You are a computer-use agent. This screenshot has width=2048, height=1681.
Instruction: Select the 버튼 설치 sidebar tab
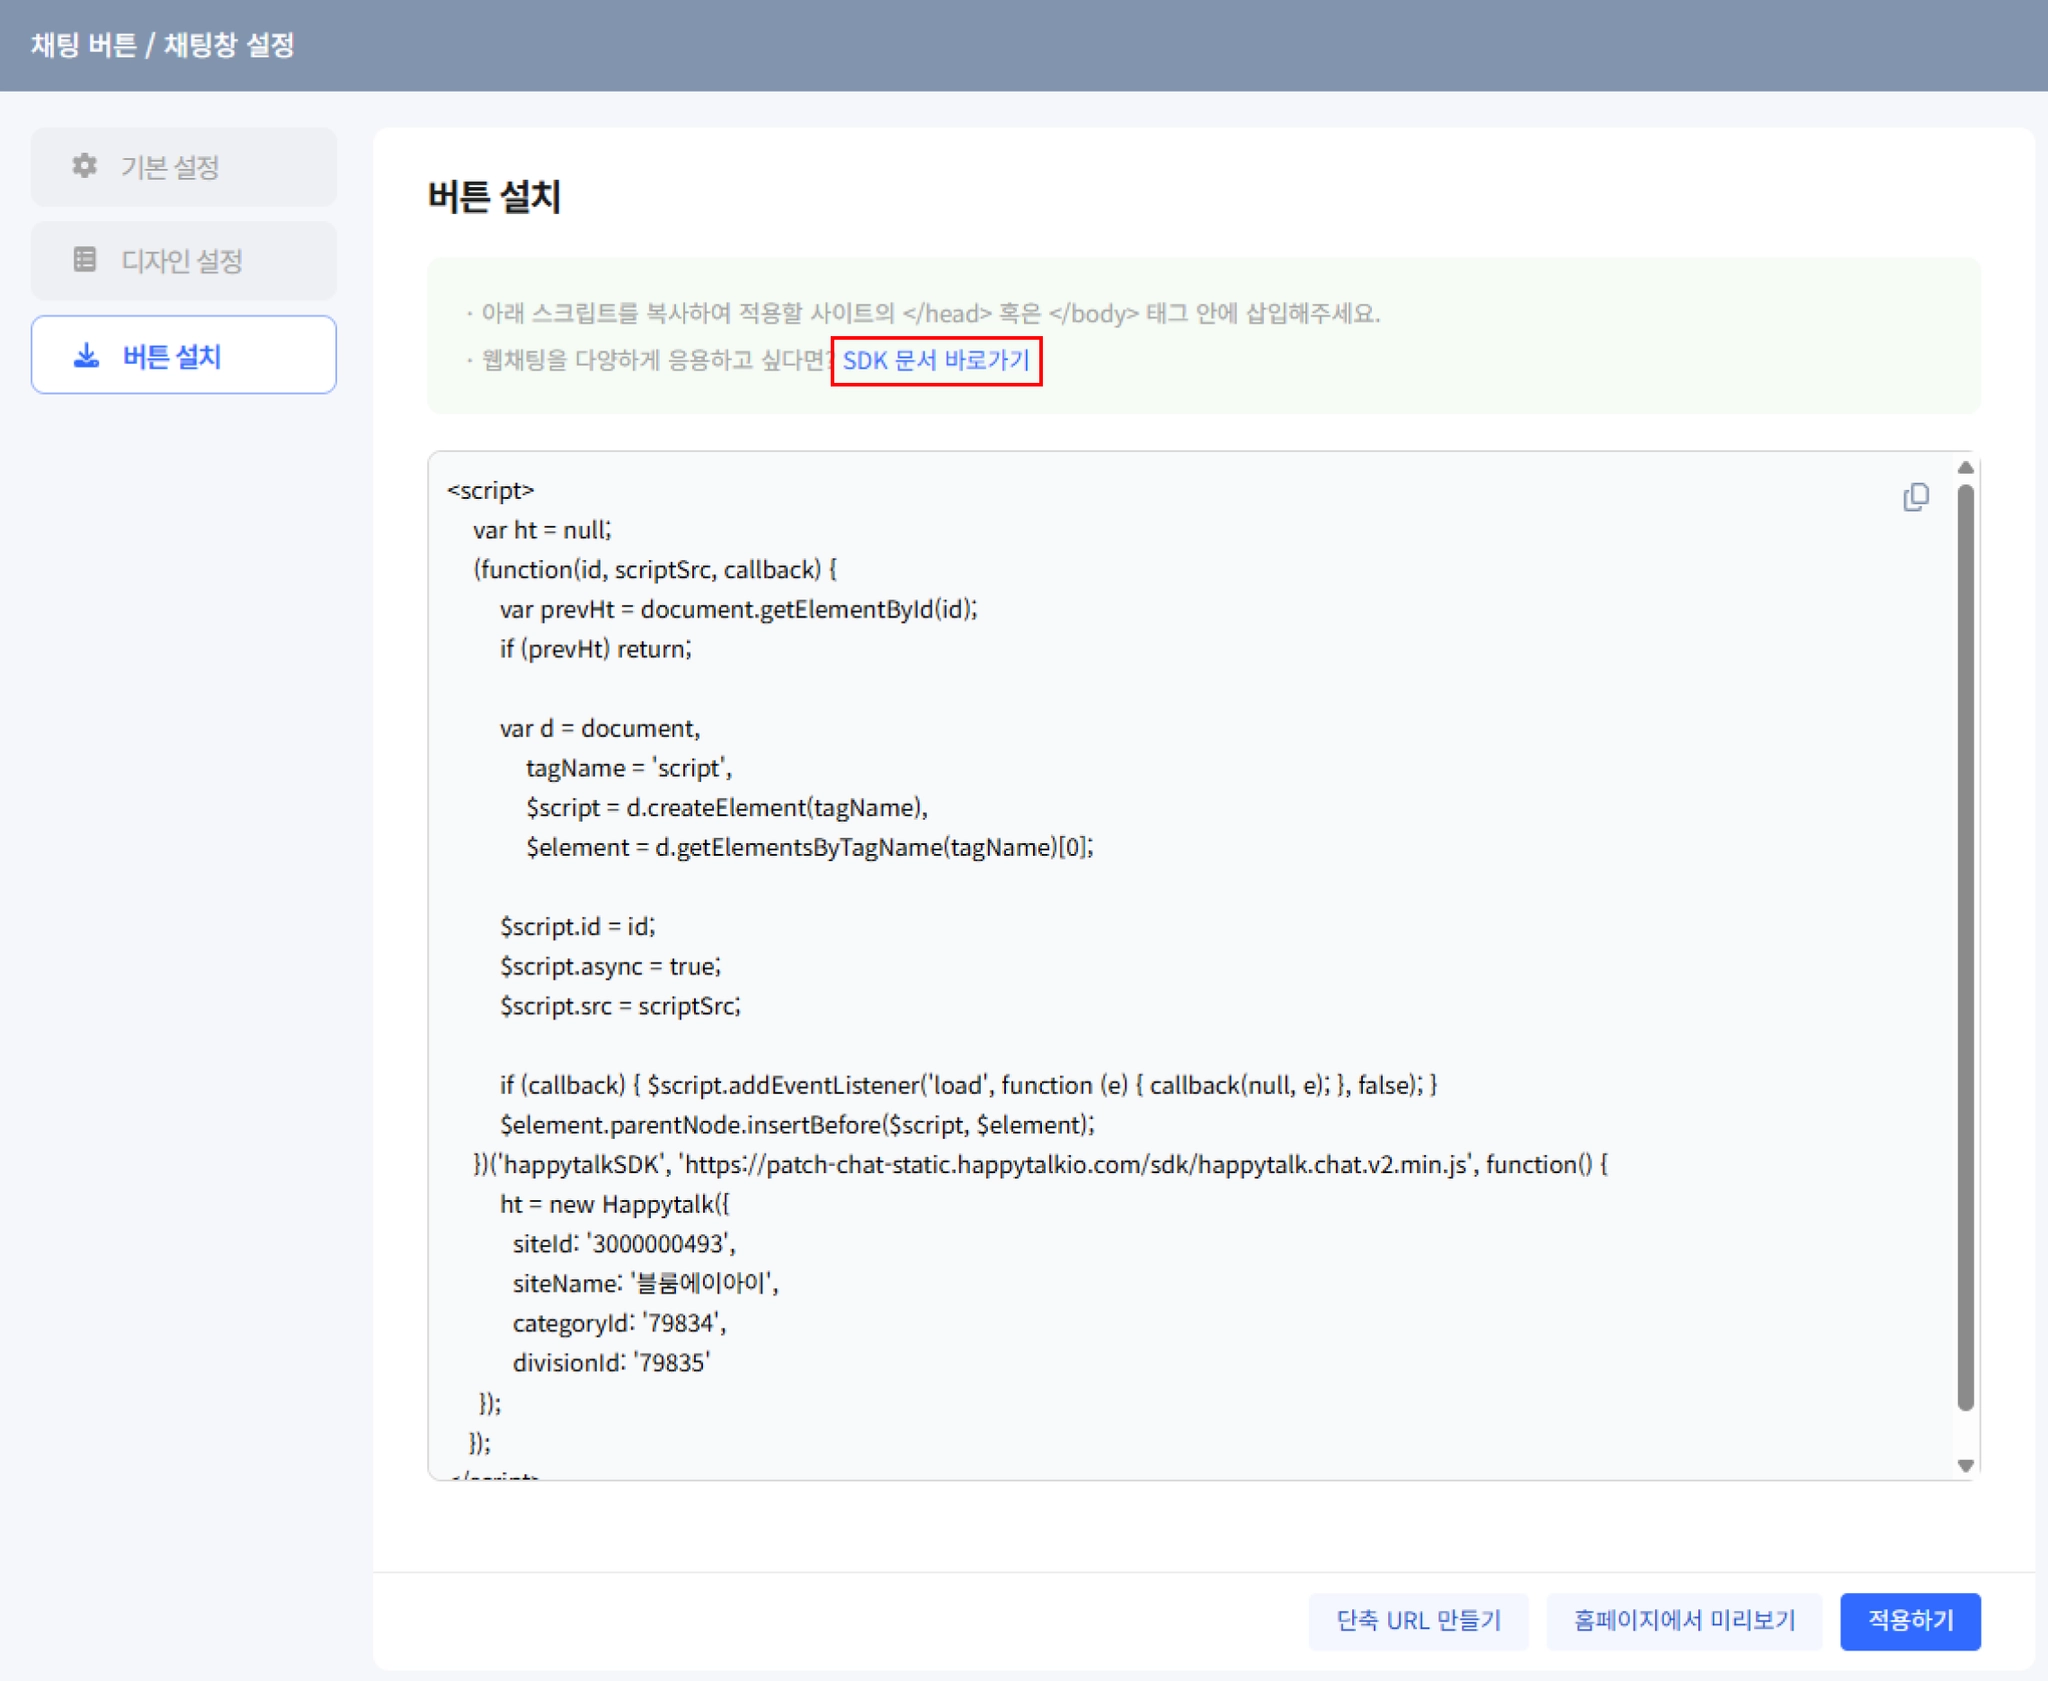184,356
